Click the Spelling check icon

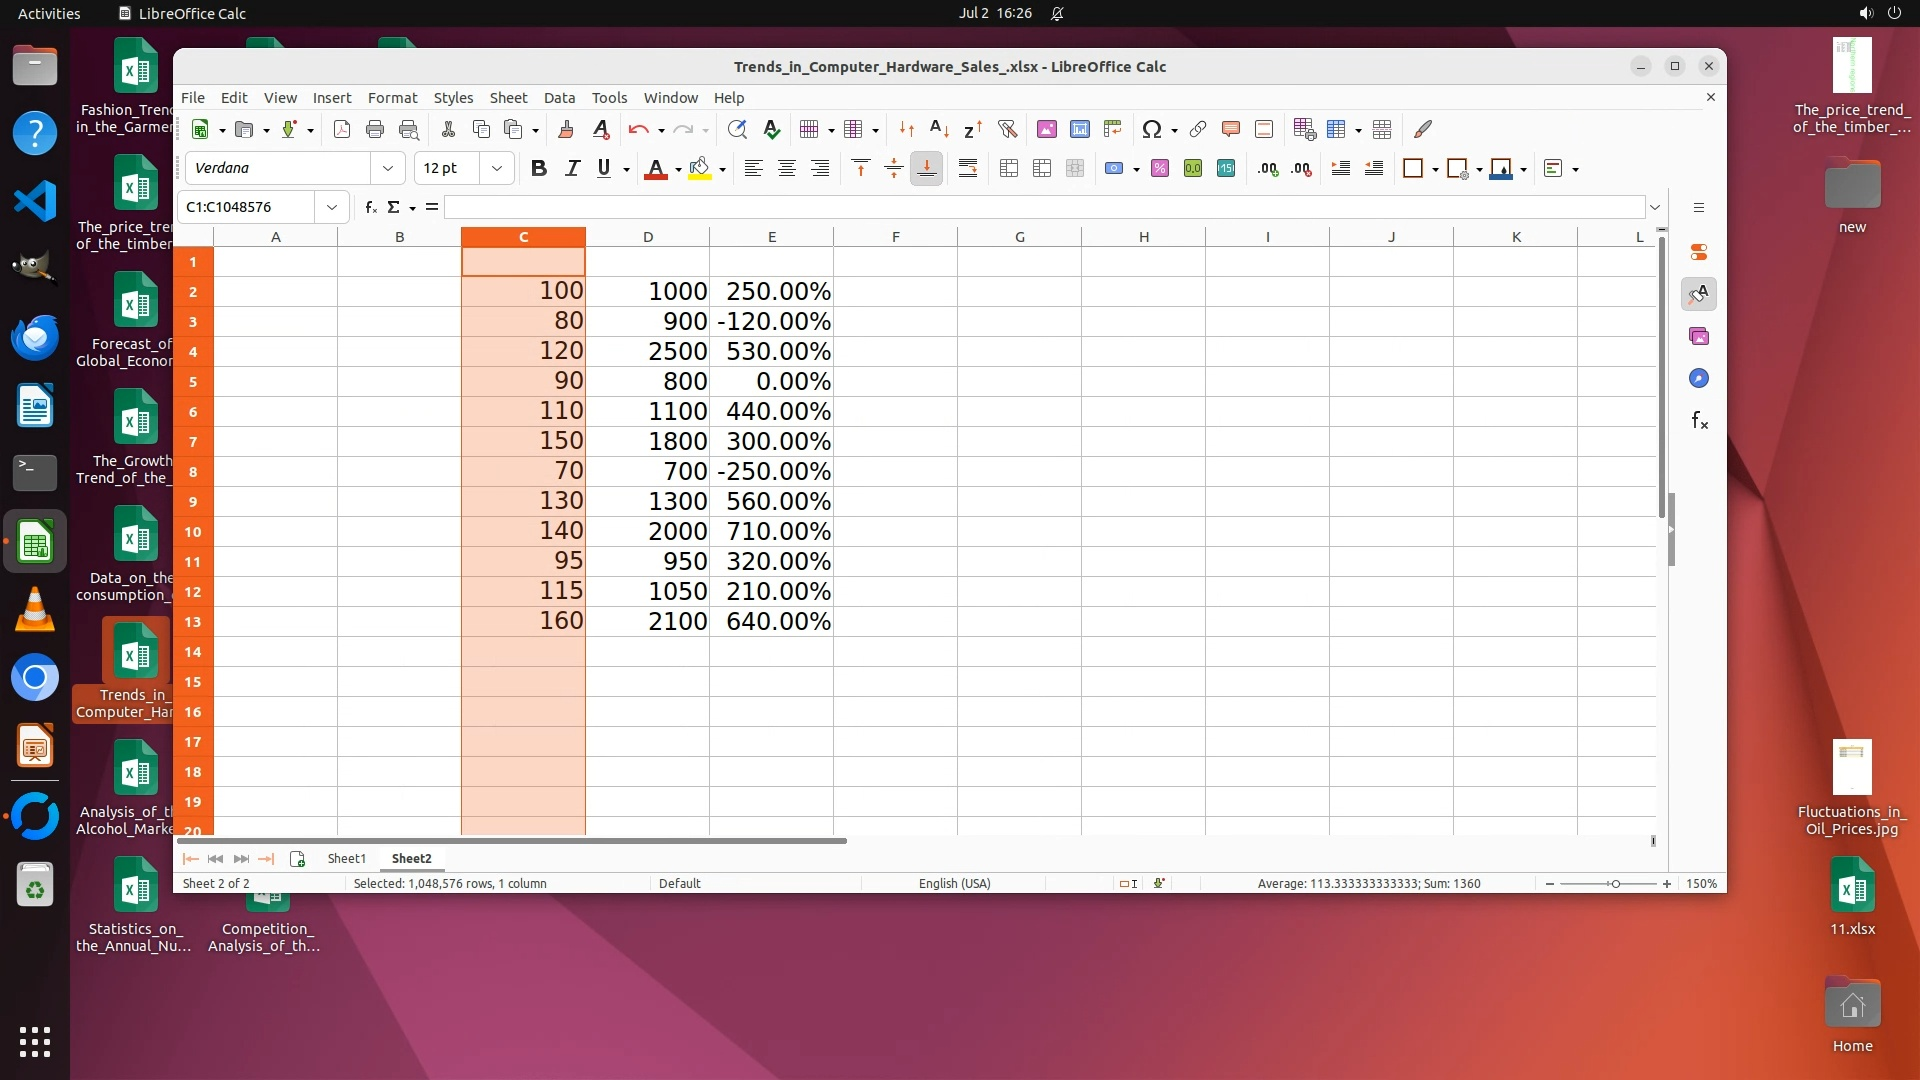pos(771,129)
